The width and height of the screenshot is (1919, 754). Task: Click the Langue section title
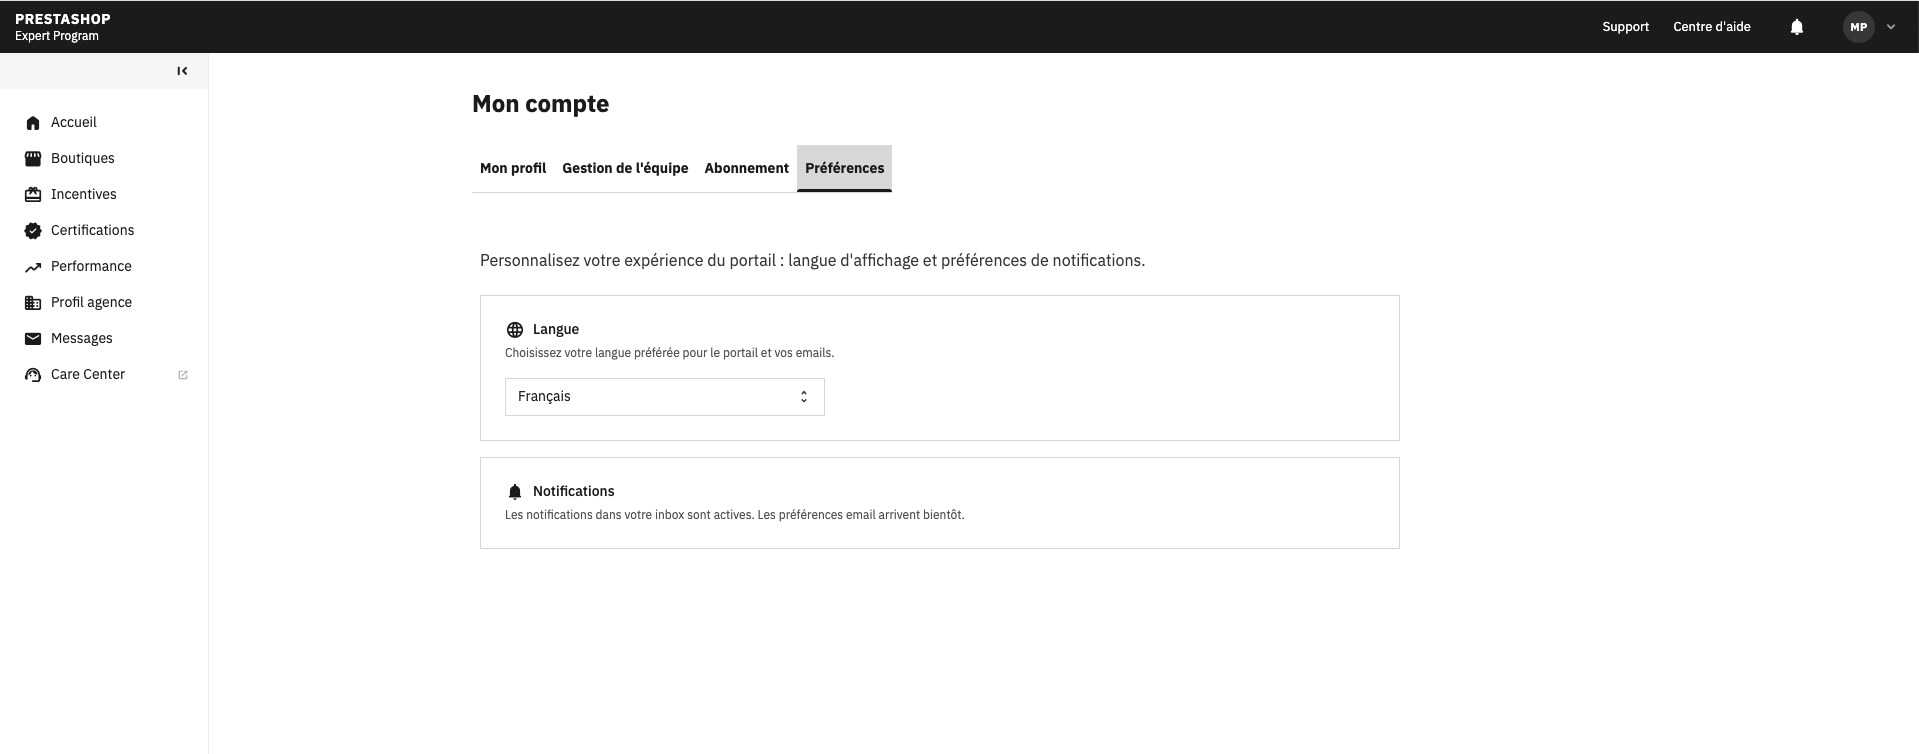coord(556,329)
